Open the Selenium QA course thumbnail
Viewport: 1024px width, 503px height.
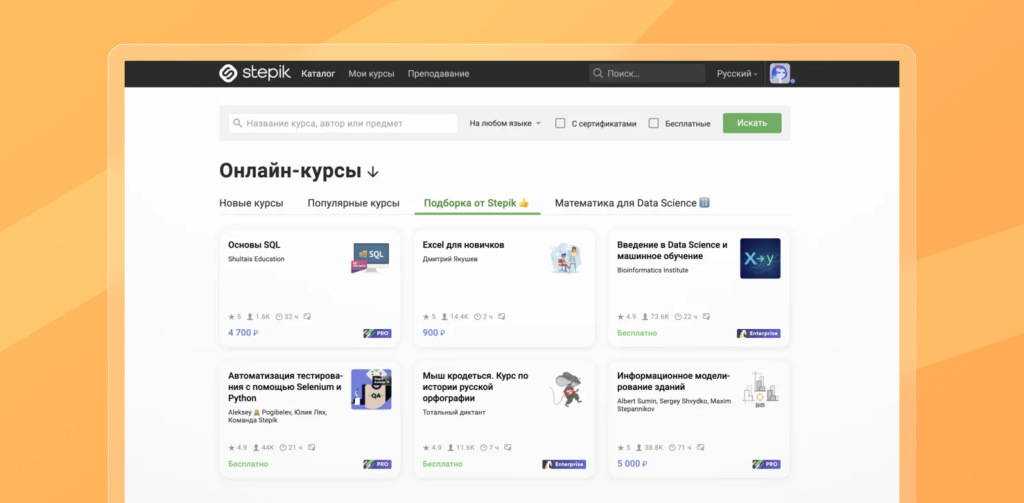(371, 389)
